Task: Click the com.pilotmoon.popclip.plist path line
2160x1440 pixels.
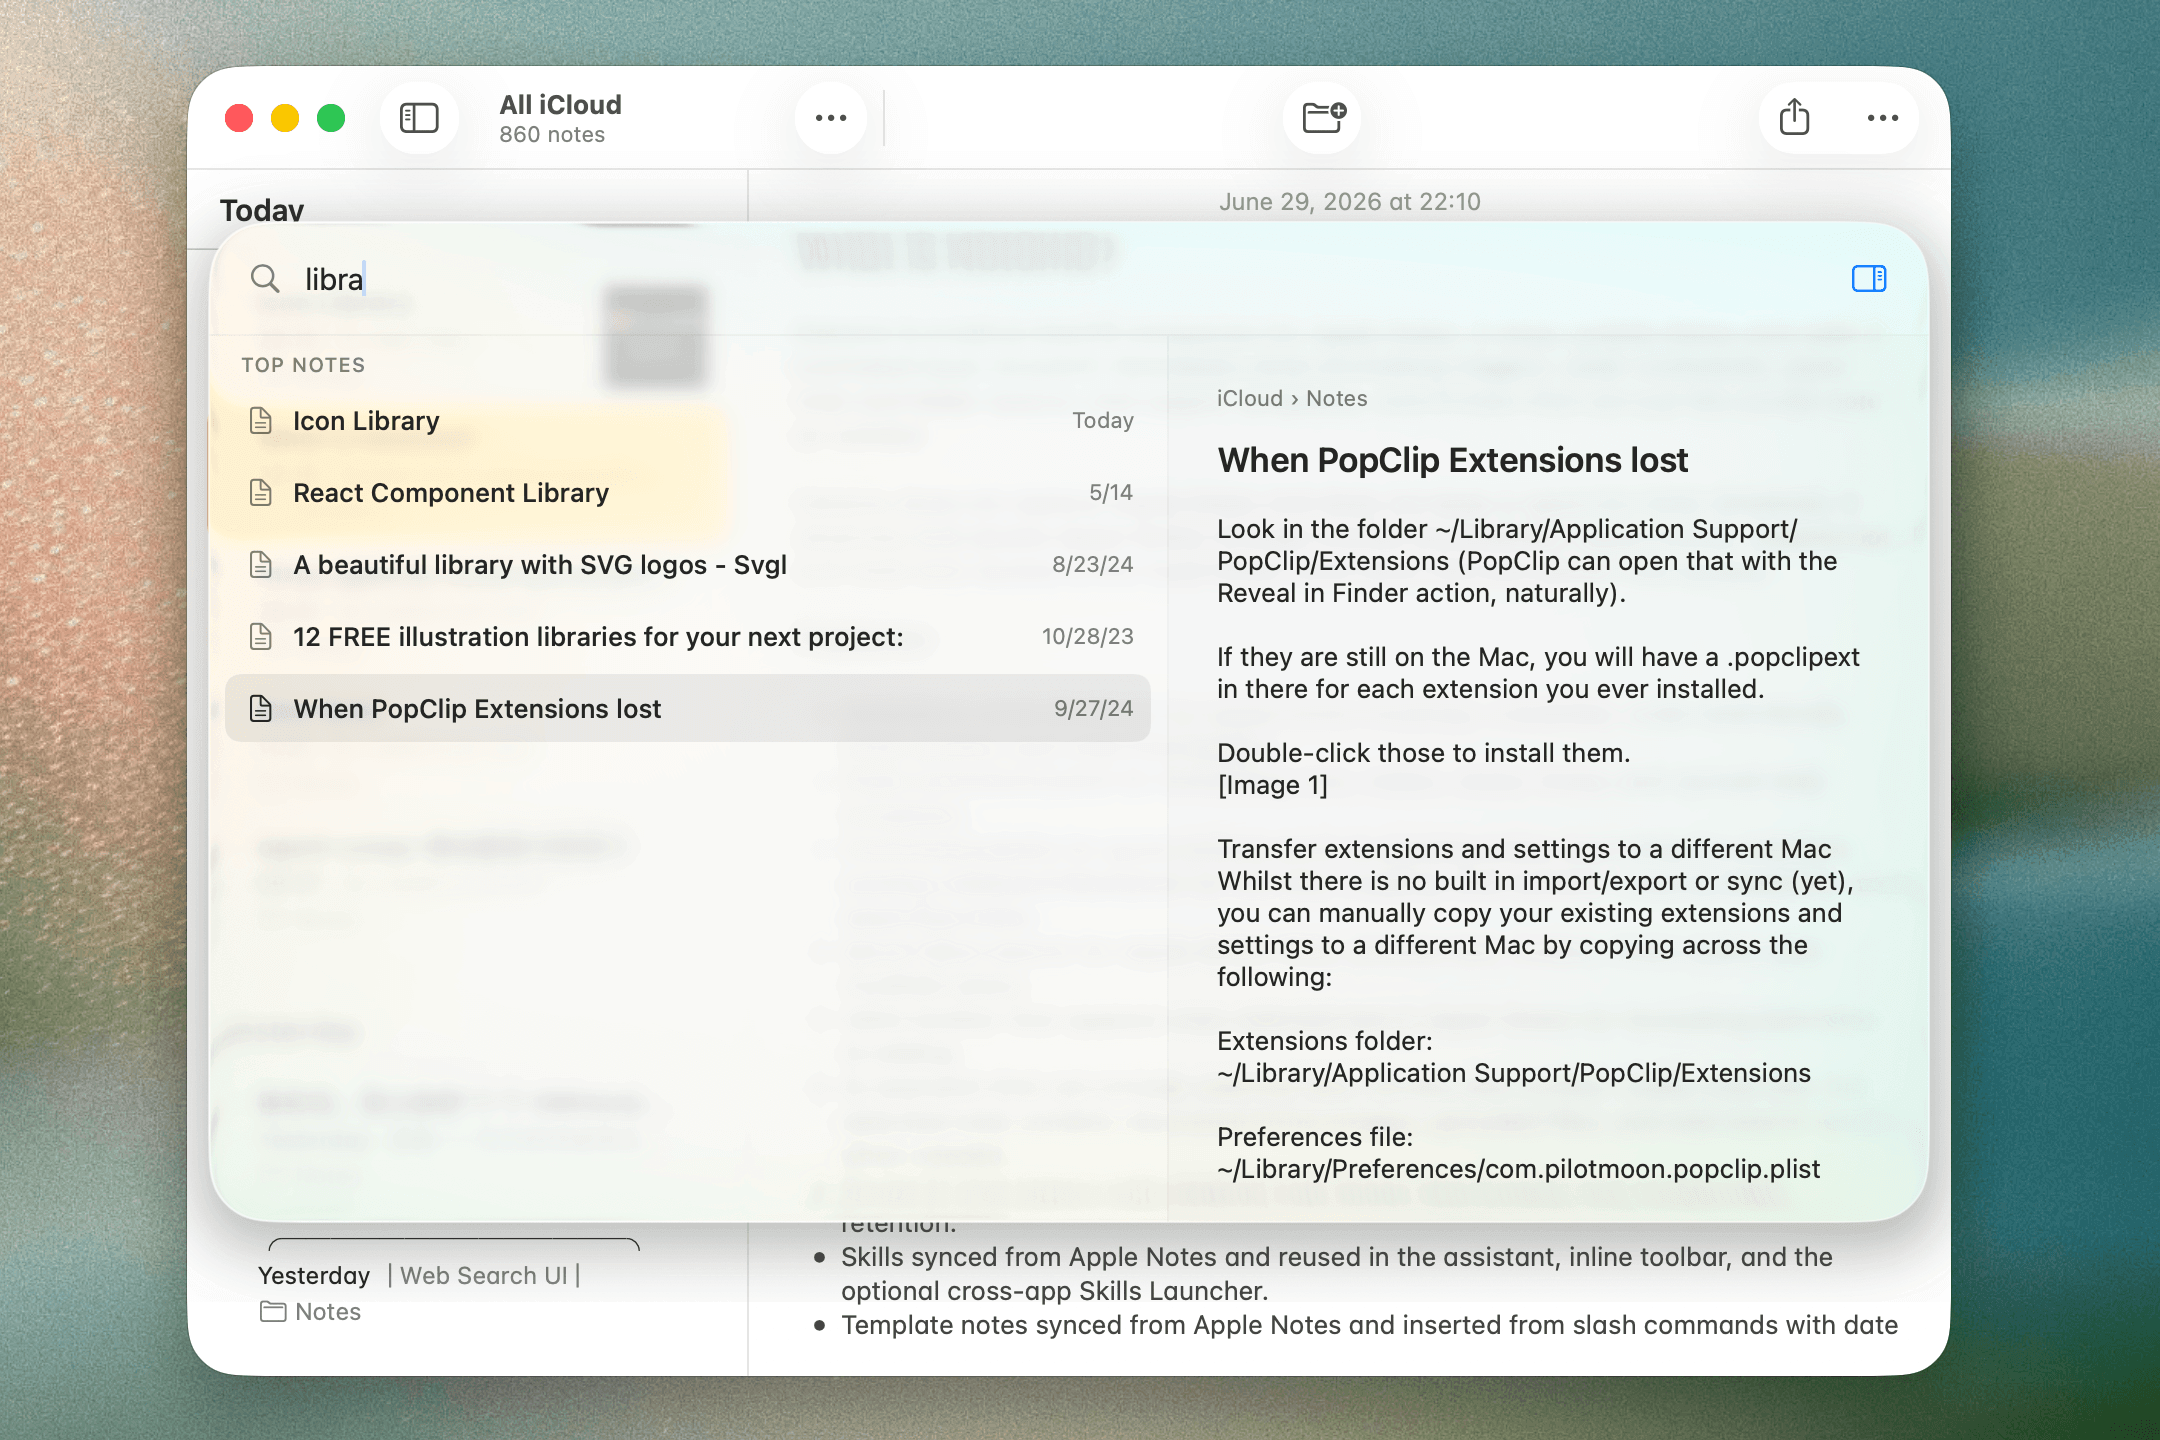Action: (x=1518, y=1169)
